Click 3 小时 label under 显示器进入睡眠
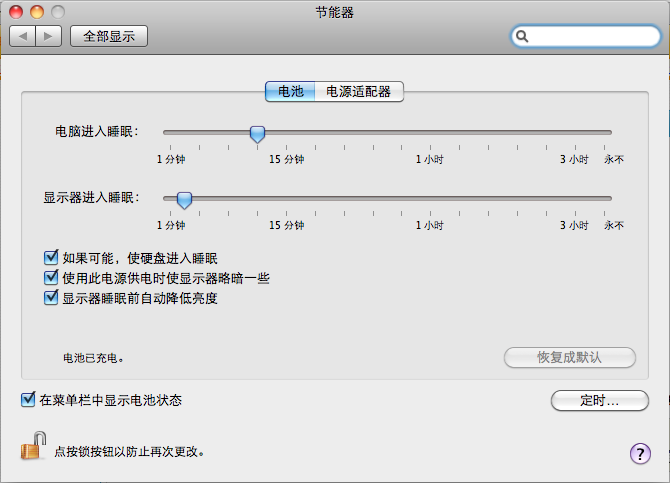670x483 pixels. pos(574,225)
